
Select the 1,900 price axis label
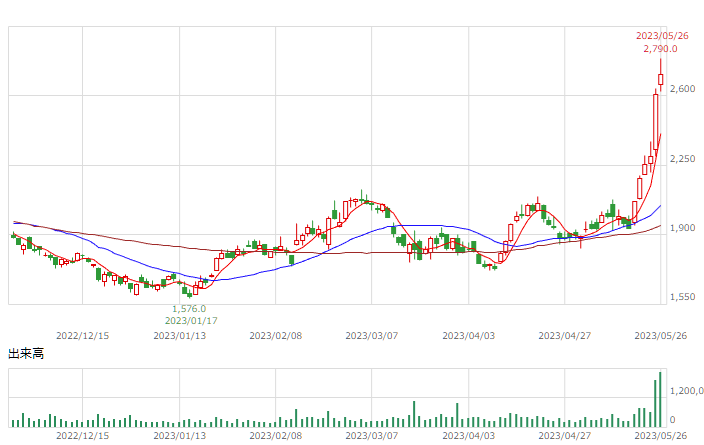(682, 228)
